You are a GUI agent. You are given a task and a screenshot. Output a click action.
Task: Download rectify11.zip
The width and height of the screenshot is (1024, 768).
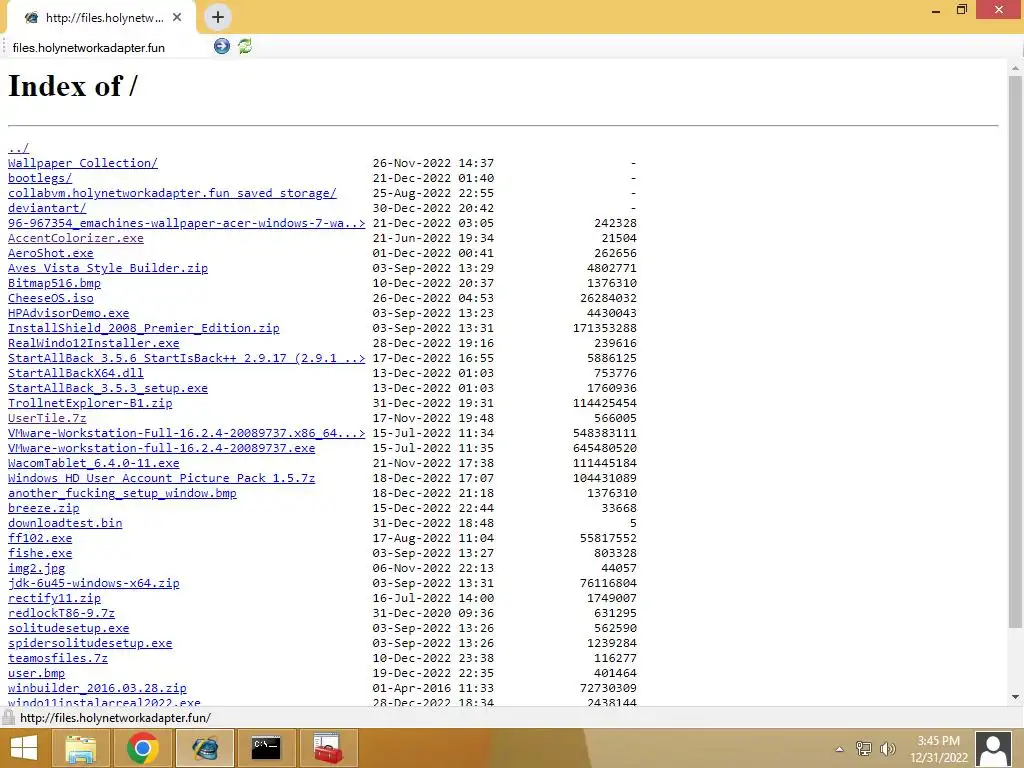tap(54, 599)
